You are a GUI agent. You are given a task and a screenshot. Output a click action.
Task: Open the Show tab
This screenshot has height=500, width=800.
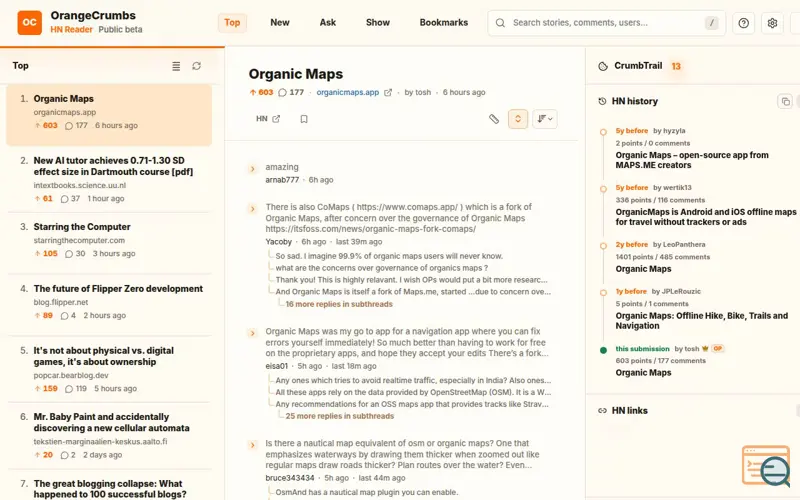[378, 22]
